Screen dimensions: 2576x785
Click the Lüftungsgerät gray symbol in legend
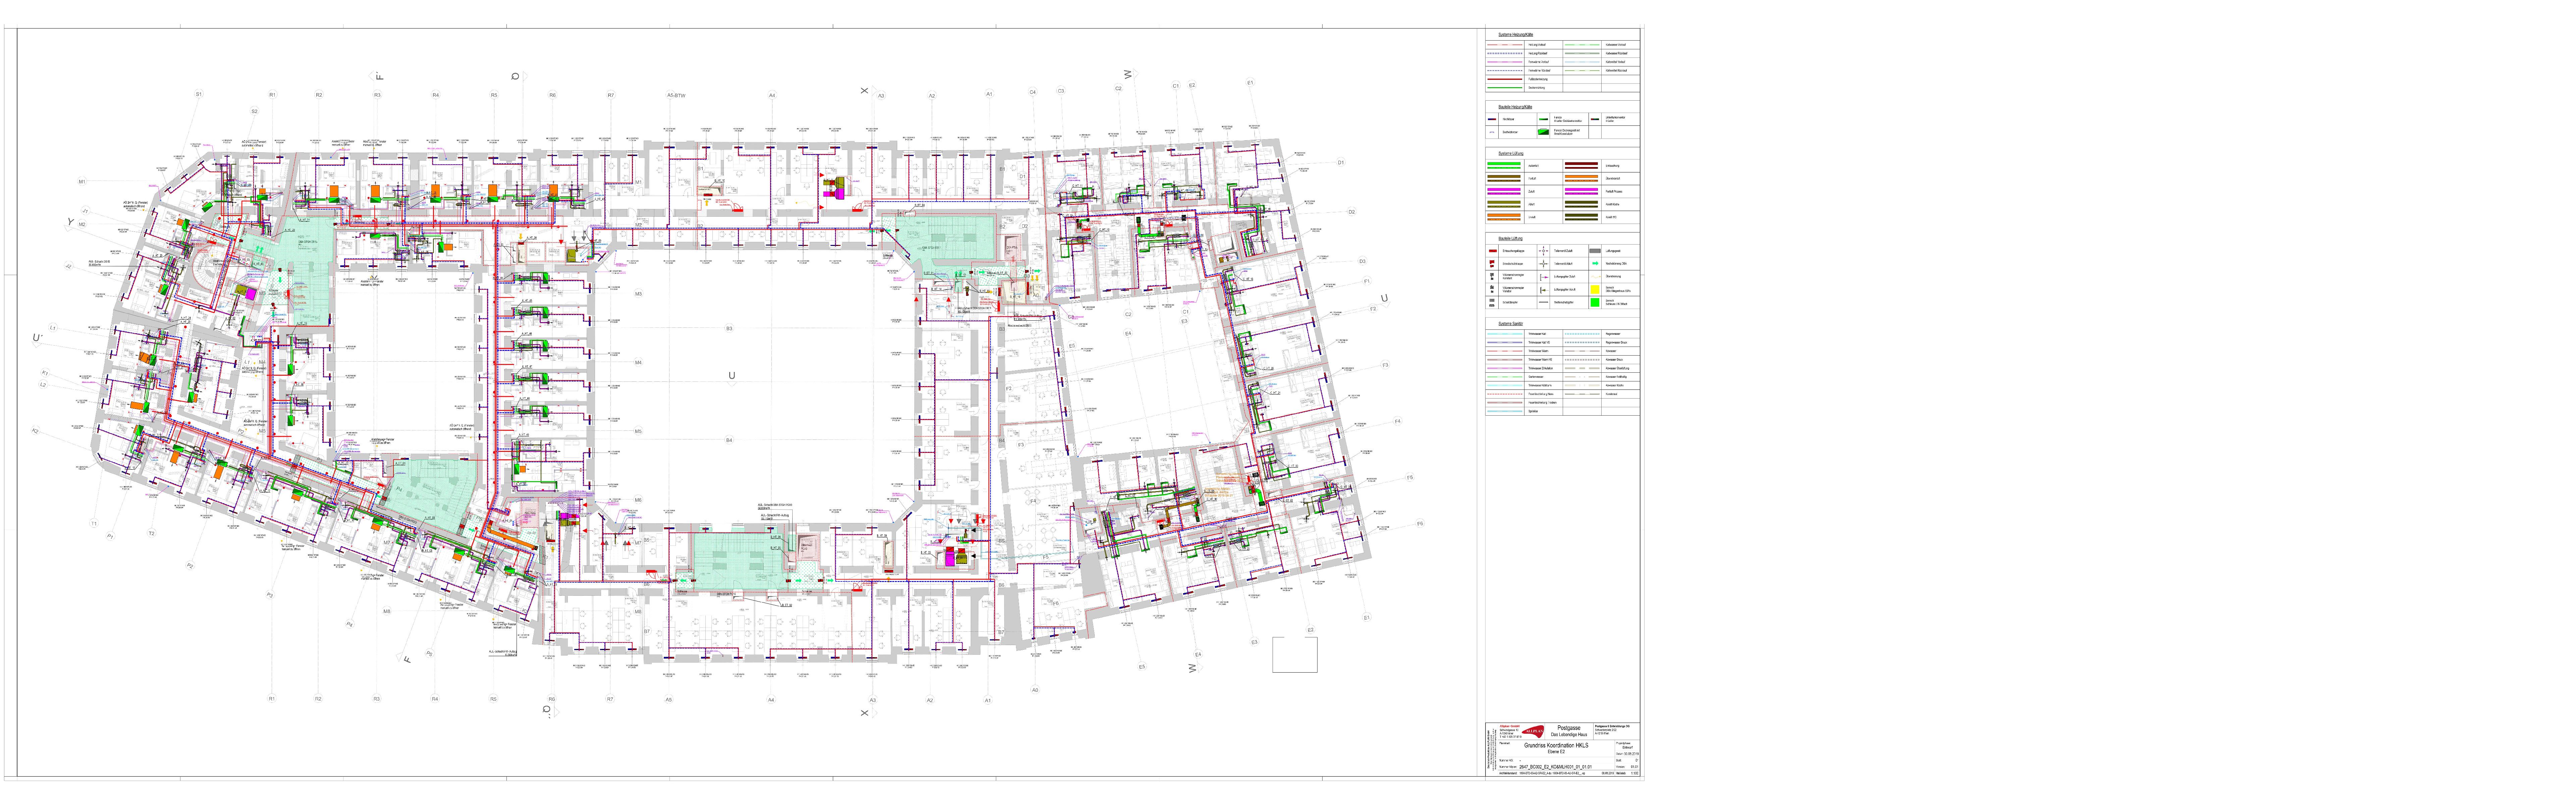(x=1595, y=251)
